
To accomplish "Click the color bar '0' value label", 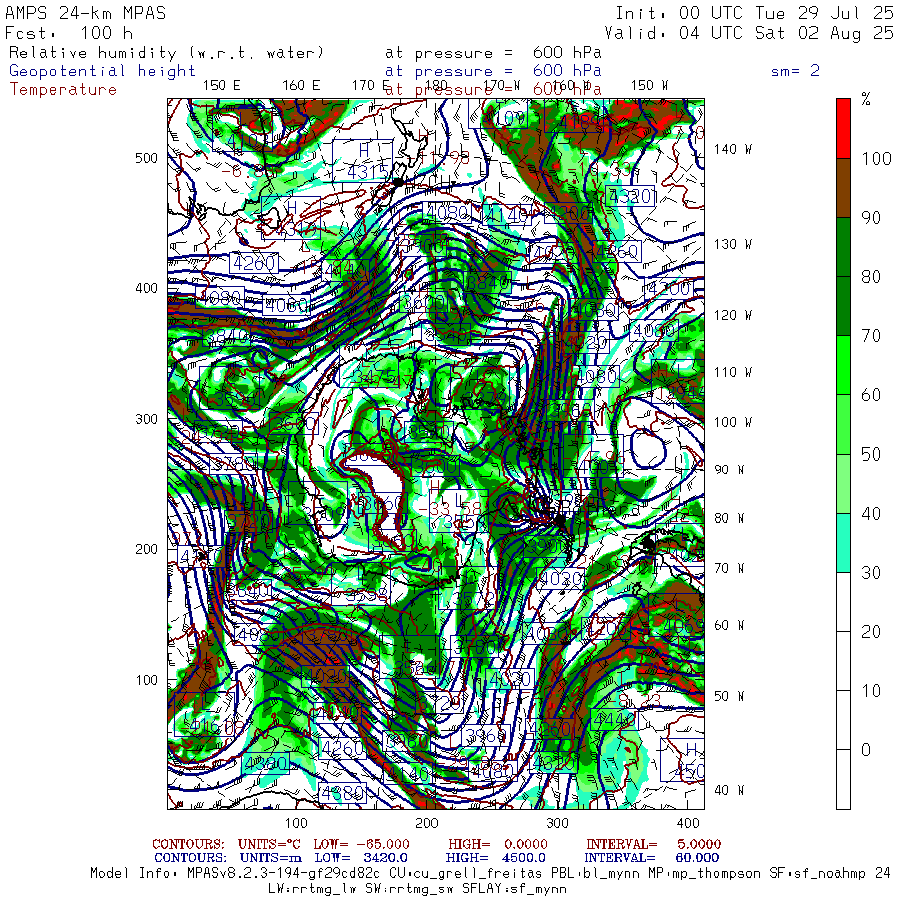I will click(866, 750).
